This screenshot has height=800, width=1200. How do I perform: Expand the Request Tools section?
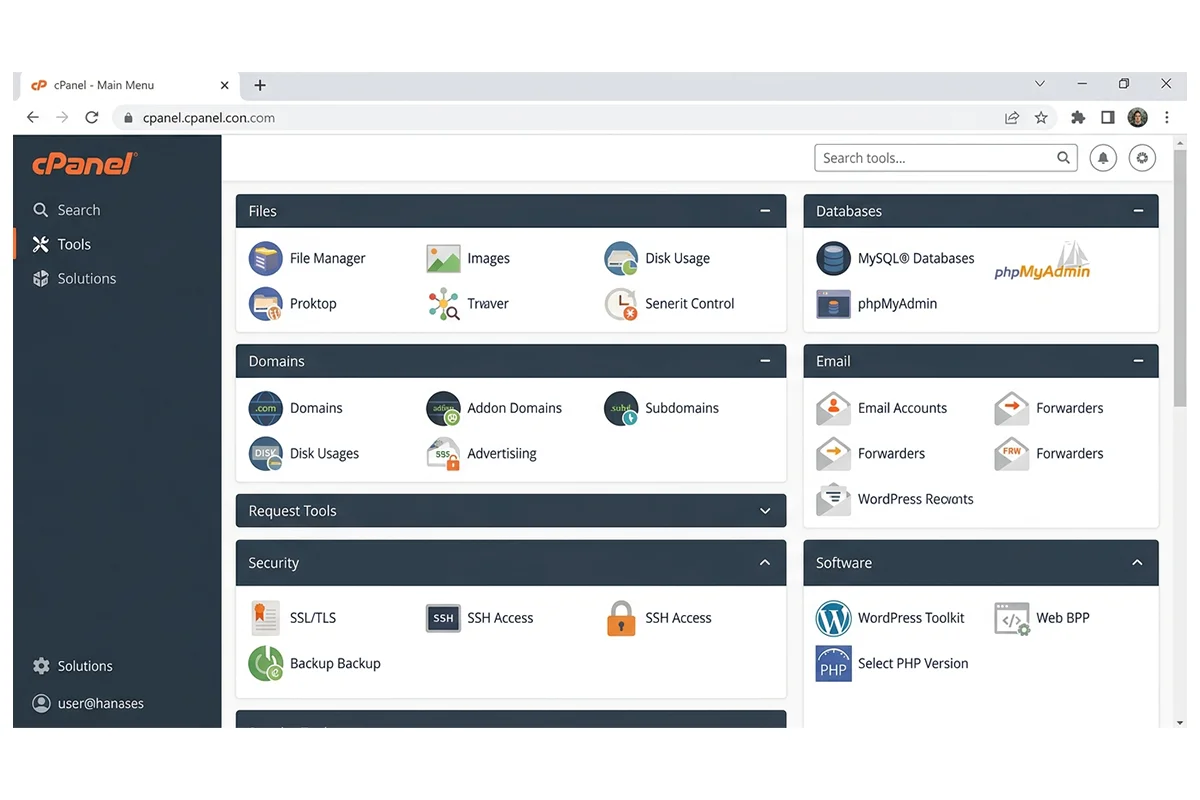click(x=765, y=511)
